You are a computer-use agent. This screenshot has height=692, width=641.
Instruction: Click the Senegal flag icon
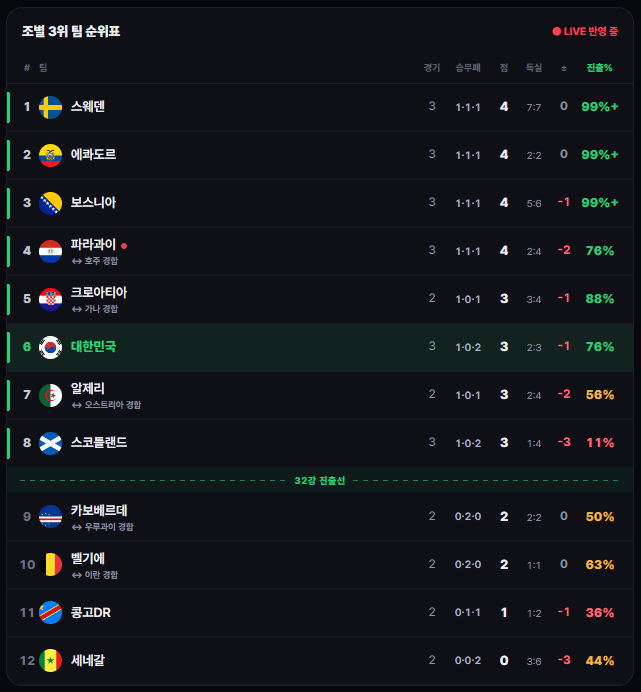coord(50,661)
